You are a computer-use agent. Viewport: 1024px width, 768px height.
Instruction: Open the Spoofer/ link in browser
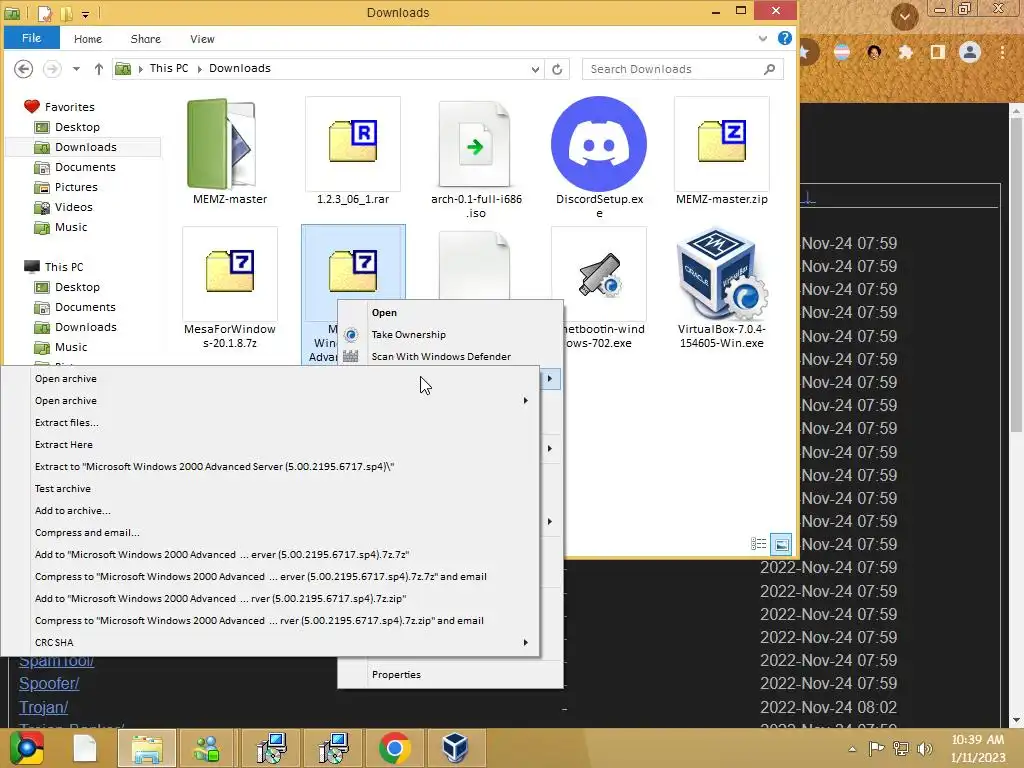[49, 684]
